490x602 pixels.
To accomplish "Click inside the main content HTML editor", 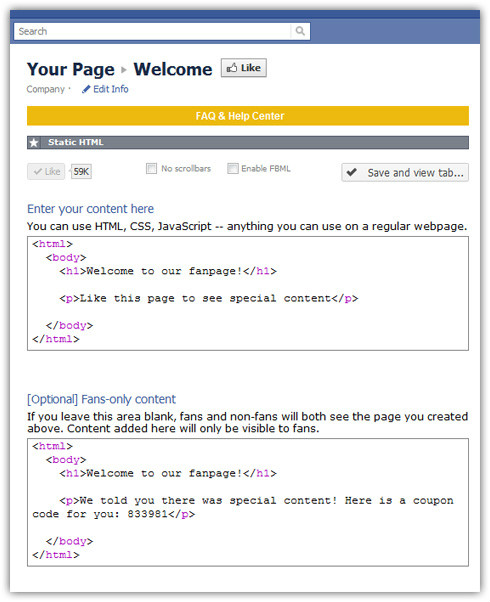I will point(248,294).
